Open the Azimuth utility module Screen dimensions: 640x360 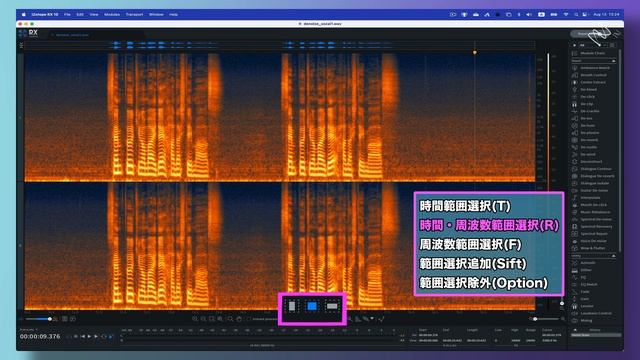(x=587, y=263)
